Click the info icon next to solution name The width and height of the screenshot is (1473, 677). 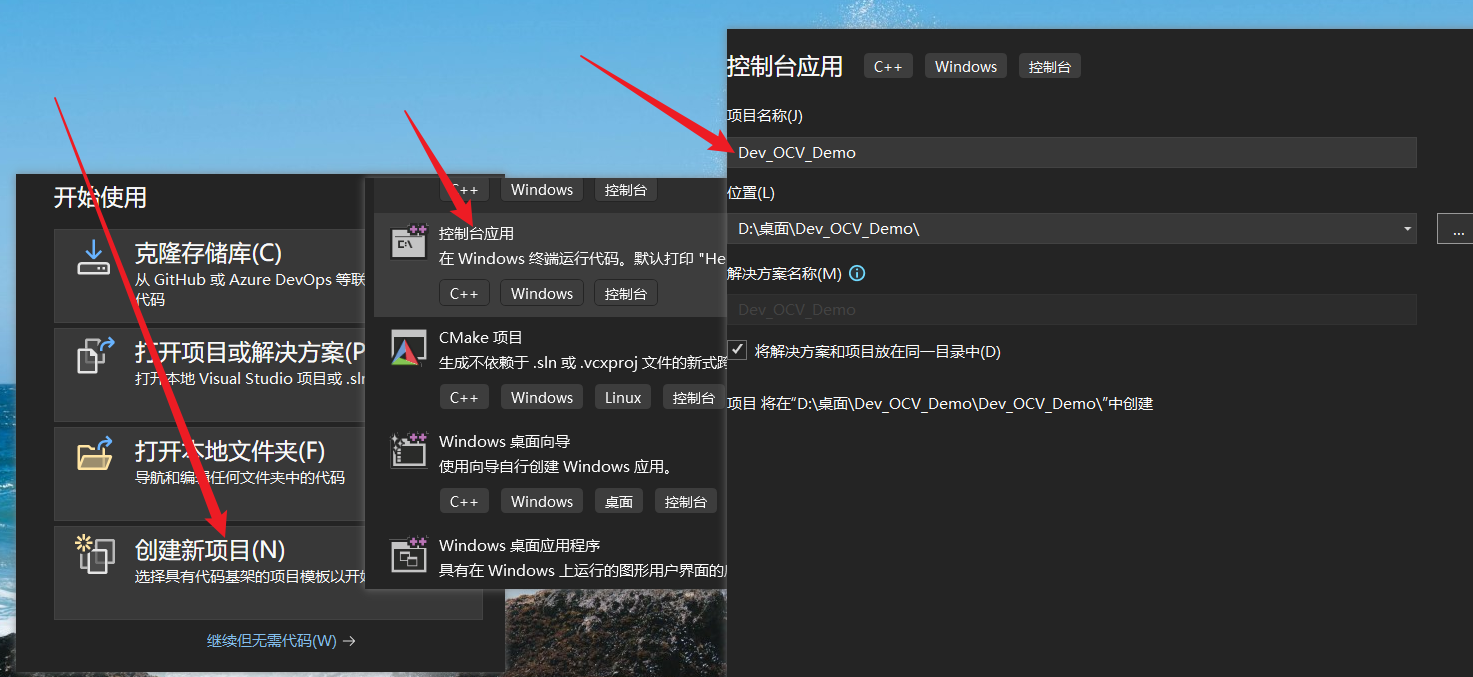point(857,273)
